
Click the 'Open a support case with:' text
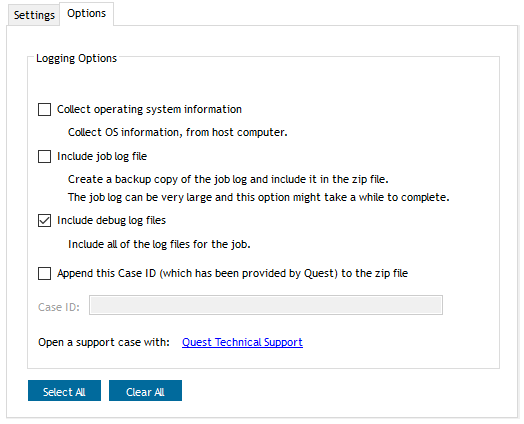(104, 342)
